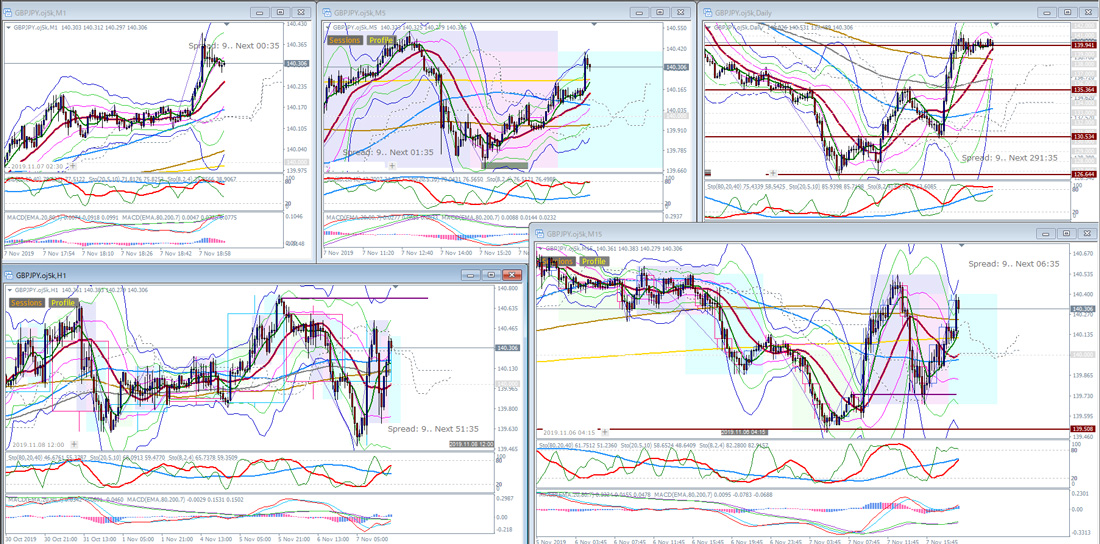Click the 'Spread: 9.. Next 00:35' label in M1 chart
Image resolution: width=1100 pixels, height=544 pixels.
coord(234,46)
